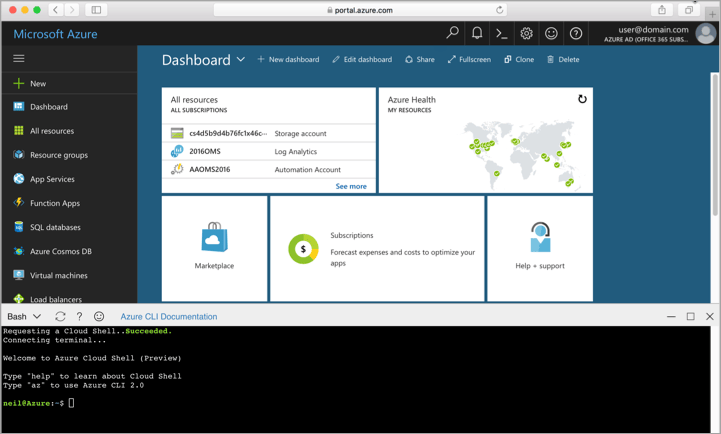Click the feedback smiley in top bar
Screen dimensions: 721x434
click(551, 33)
